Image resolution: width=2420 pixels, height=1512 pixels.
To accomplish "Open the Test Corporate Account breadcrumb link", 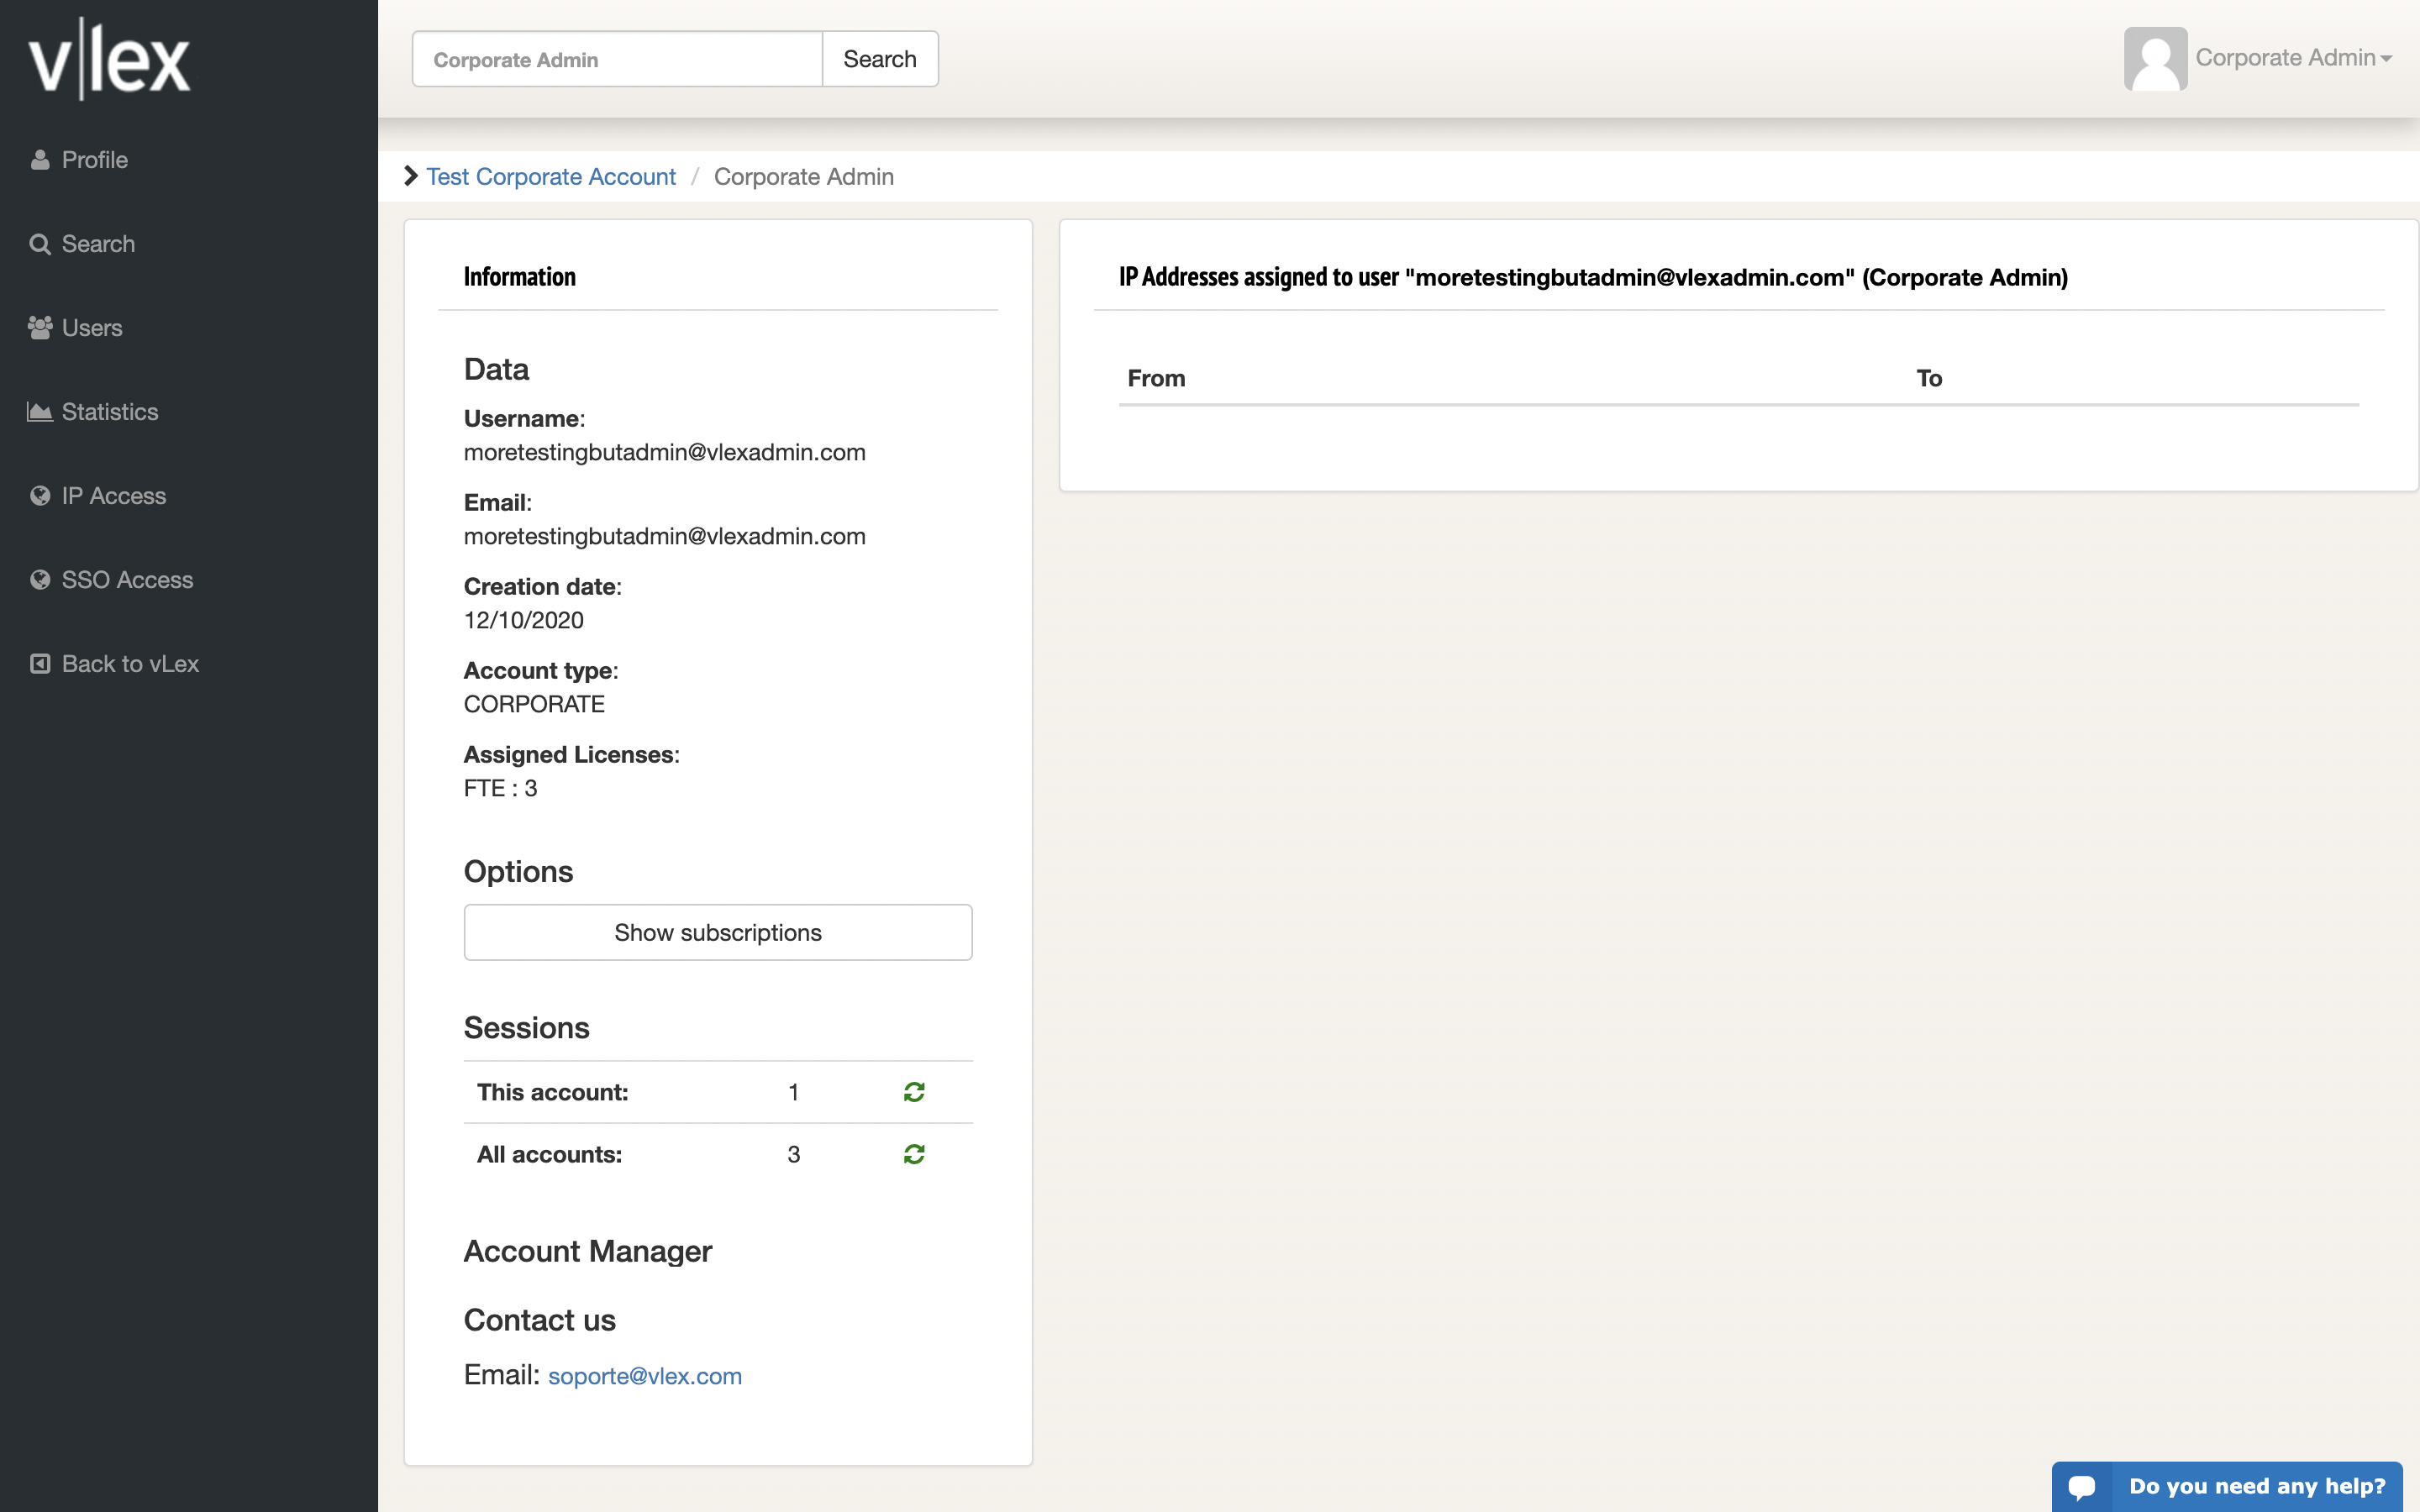I will 551,177.
